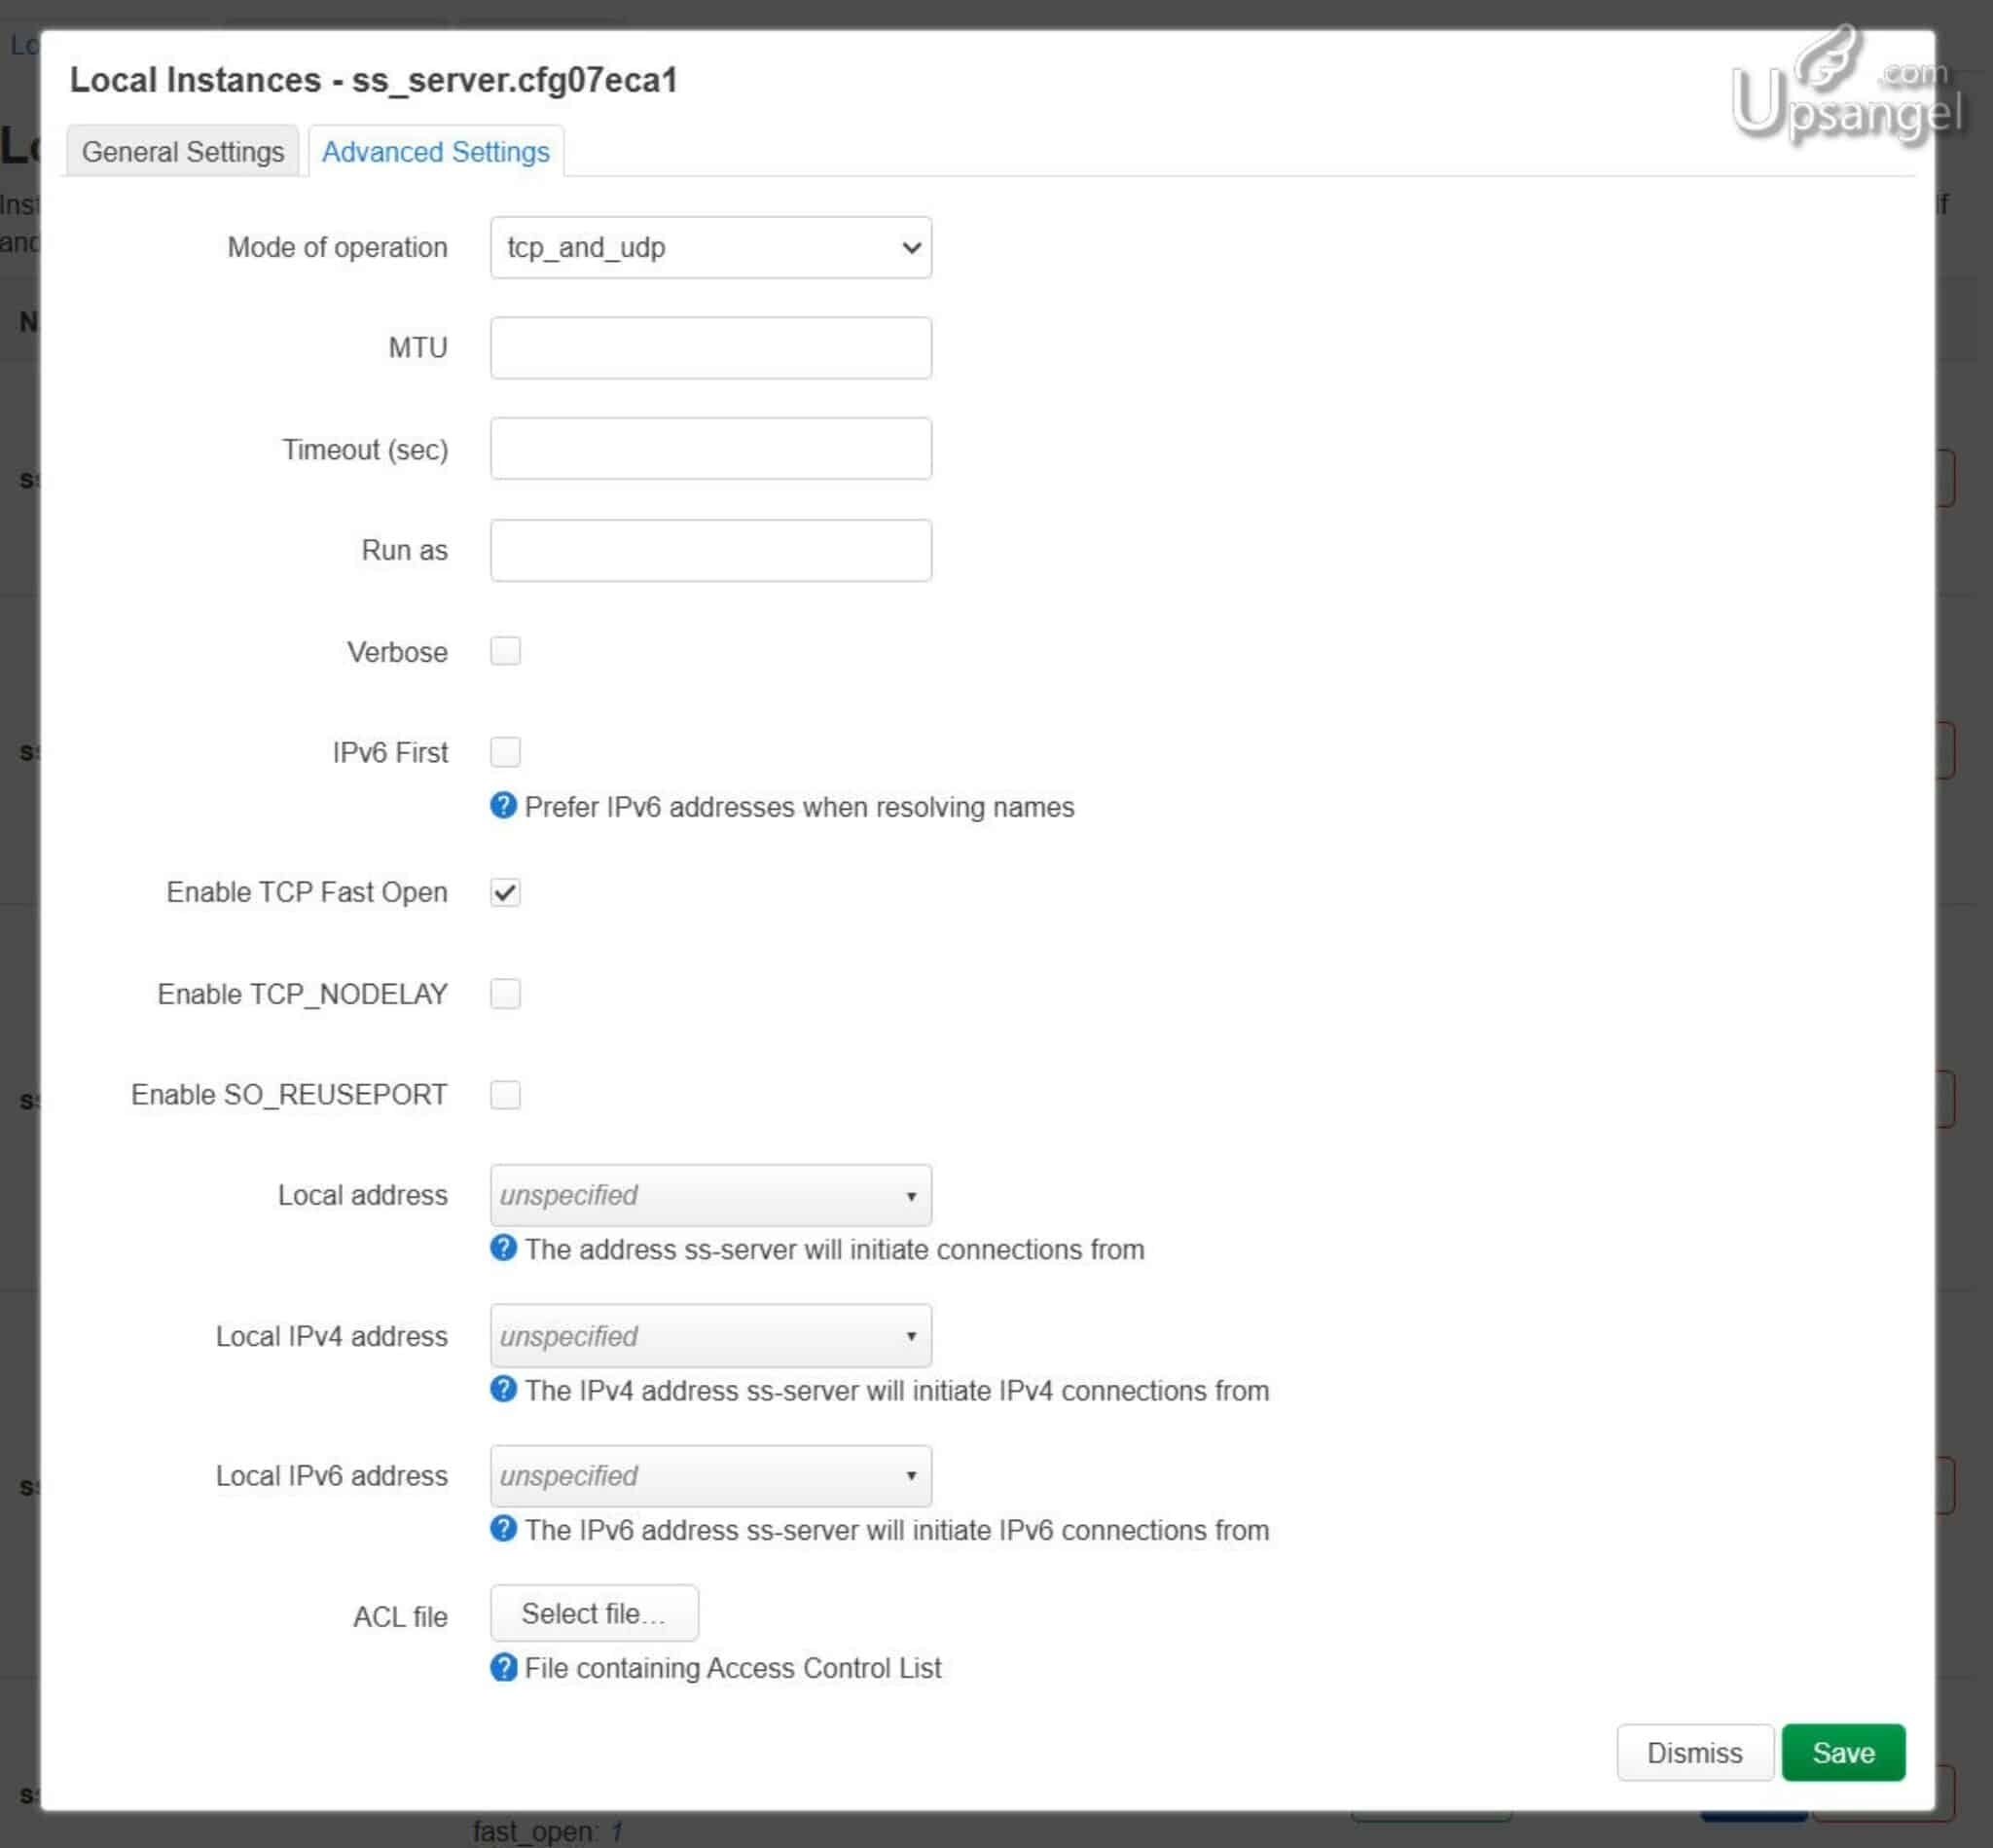Screen dimensions: 1993x1848
Task: Click the help icon beside Local address explanation
Action: pyautogui.click(x=503, y=1248)
